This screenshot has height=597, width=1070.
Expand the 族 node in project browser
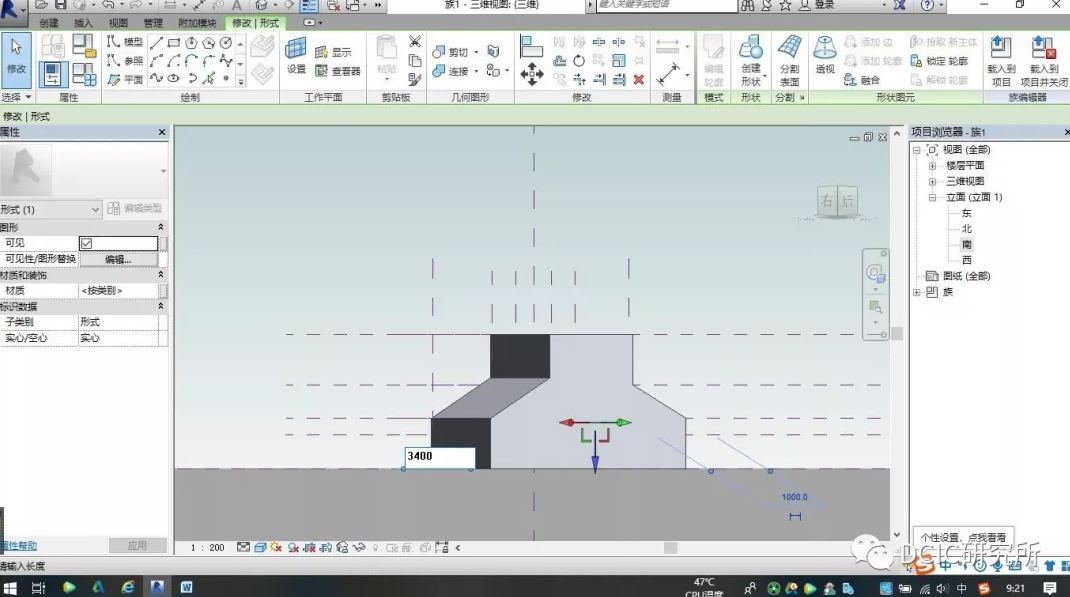[x=917, y=292]
